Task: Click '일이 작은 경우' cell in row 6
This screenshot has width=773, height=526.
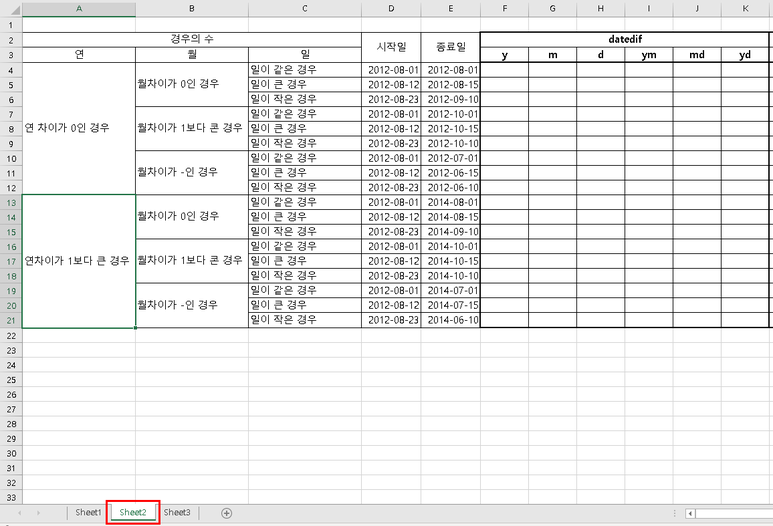Action: coord(305,99)
